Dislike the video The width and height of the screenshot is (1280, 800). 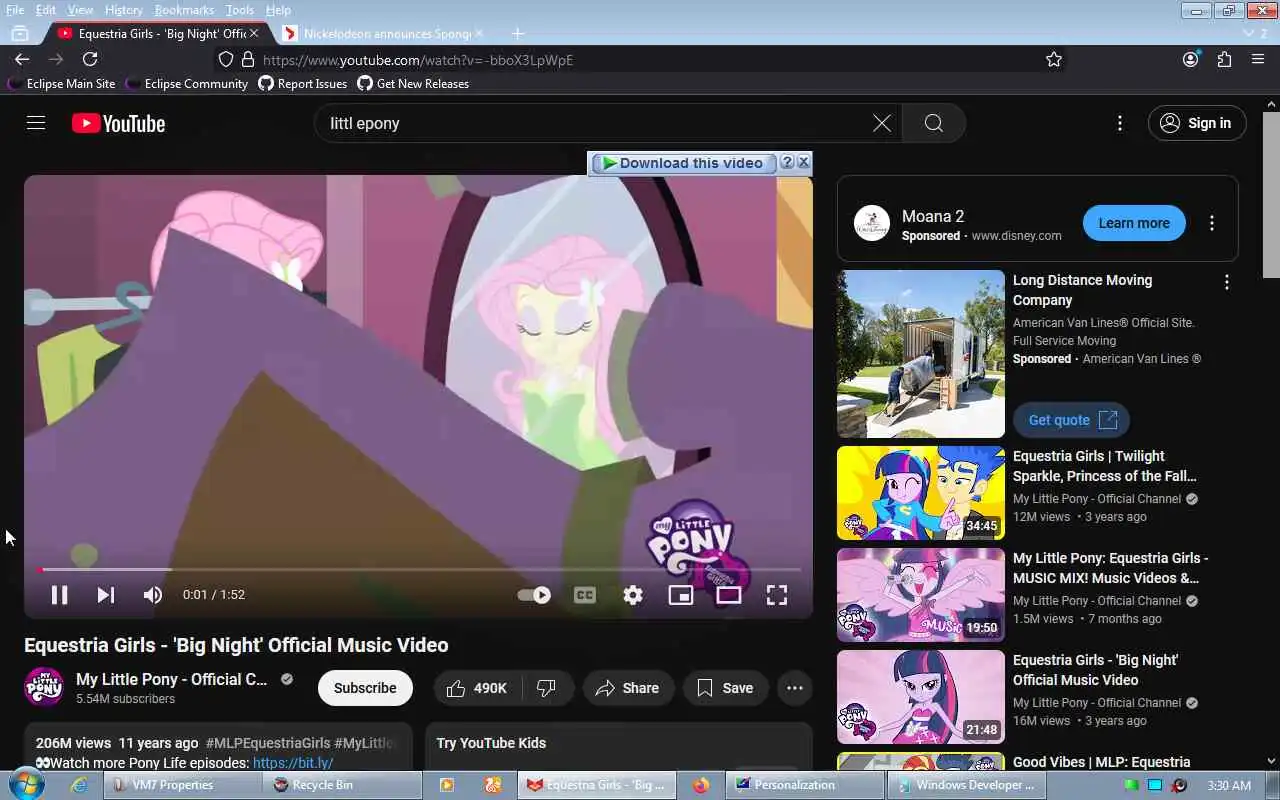[547, 688]
